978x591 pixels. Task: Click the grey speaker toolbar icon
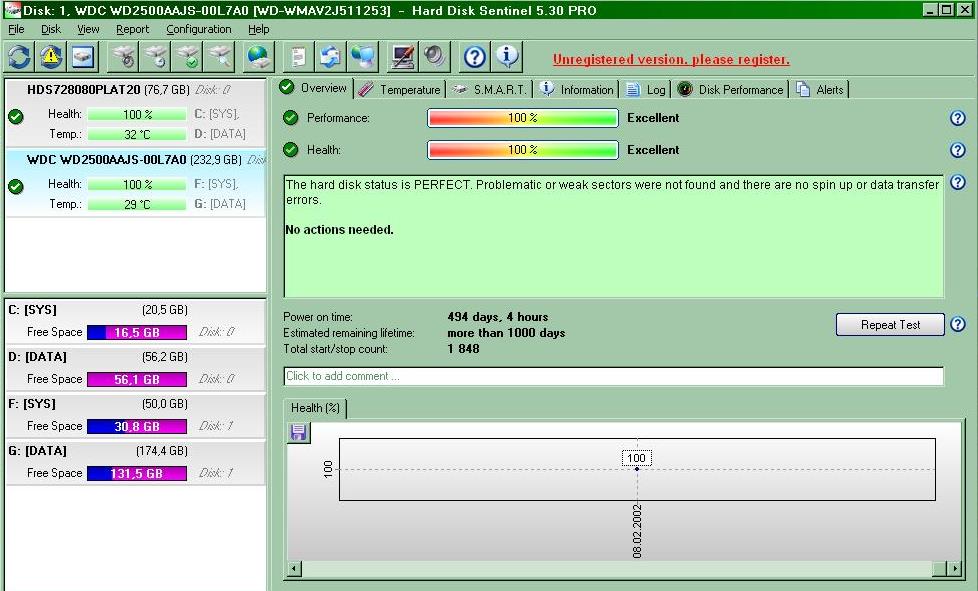coord(434,57)
